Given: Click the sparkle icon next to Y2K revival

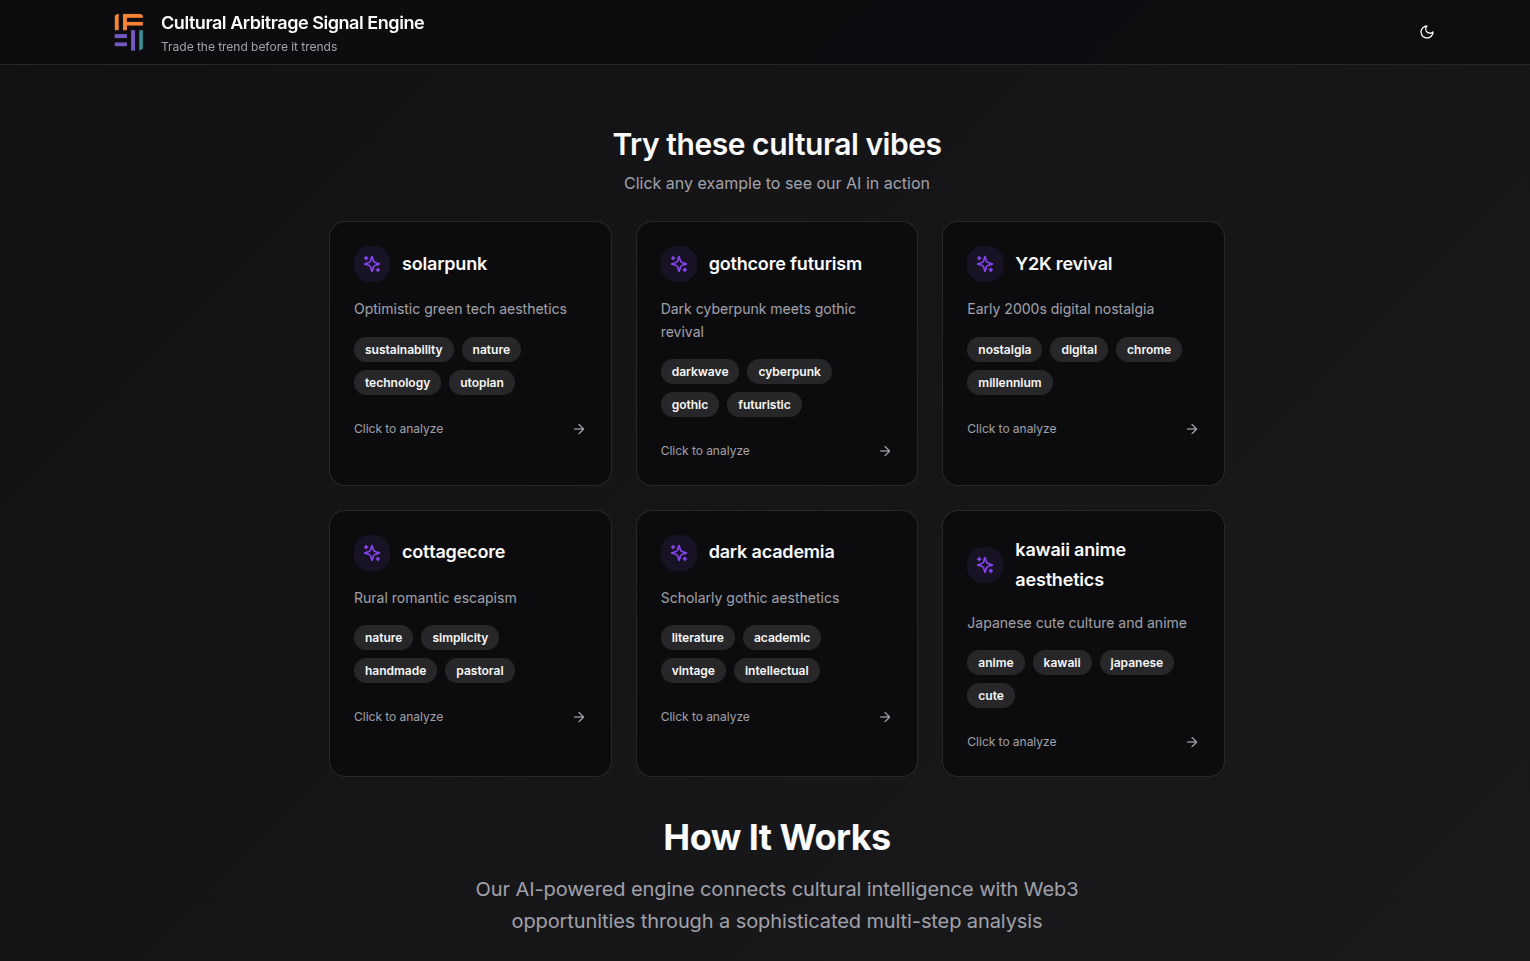Looking at the screenshot, I should (985, 264).
